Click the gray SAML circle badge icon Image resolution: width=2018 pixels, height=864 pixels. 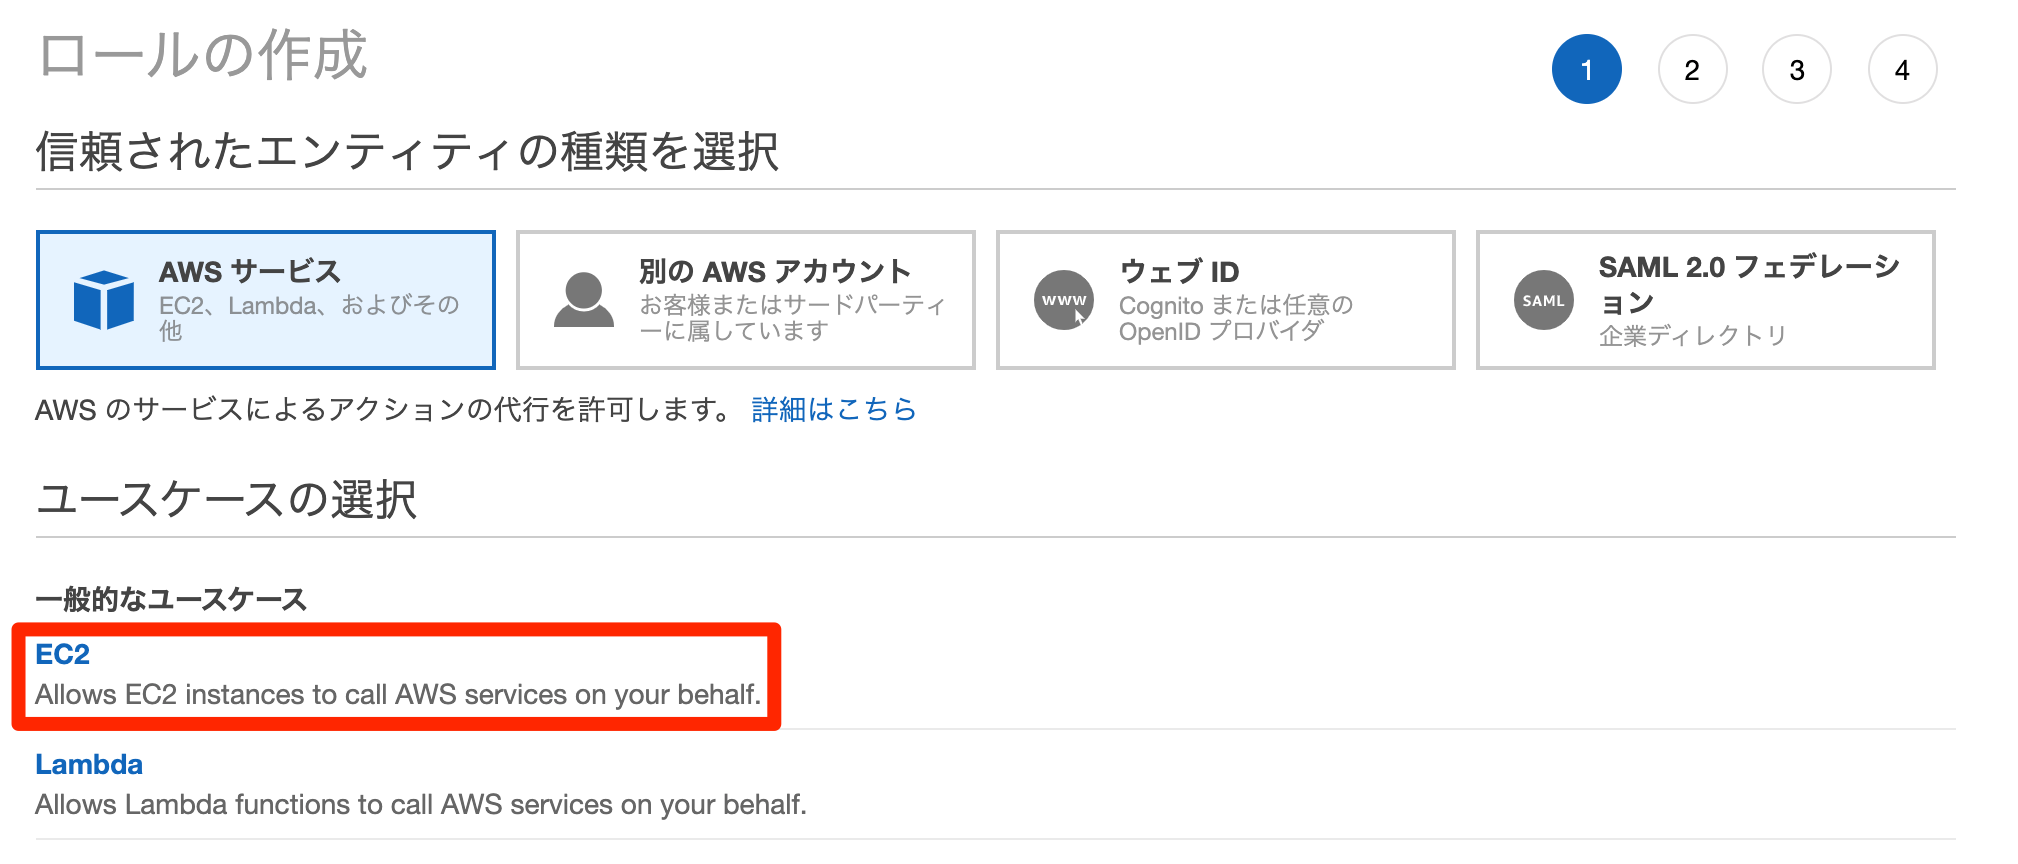pos(1543,299)
